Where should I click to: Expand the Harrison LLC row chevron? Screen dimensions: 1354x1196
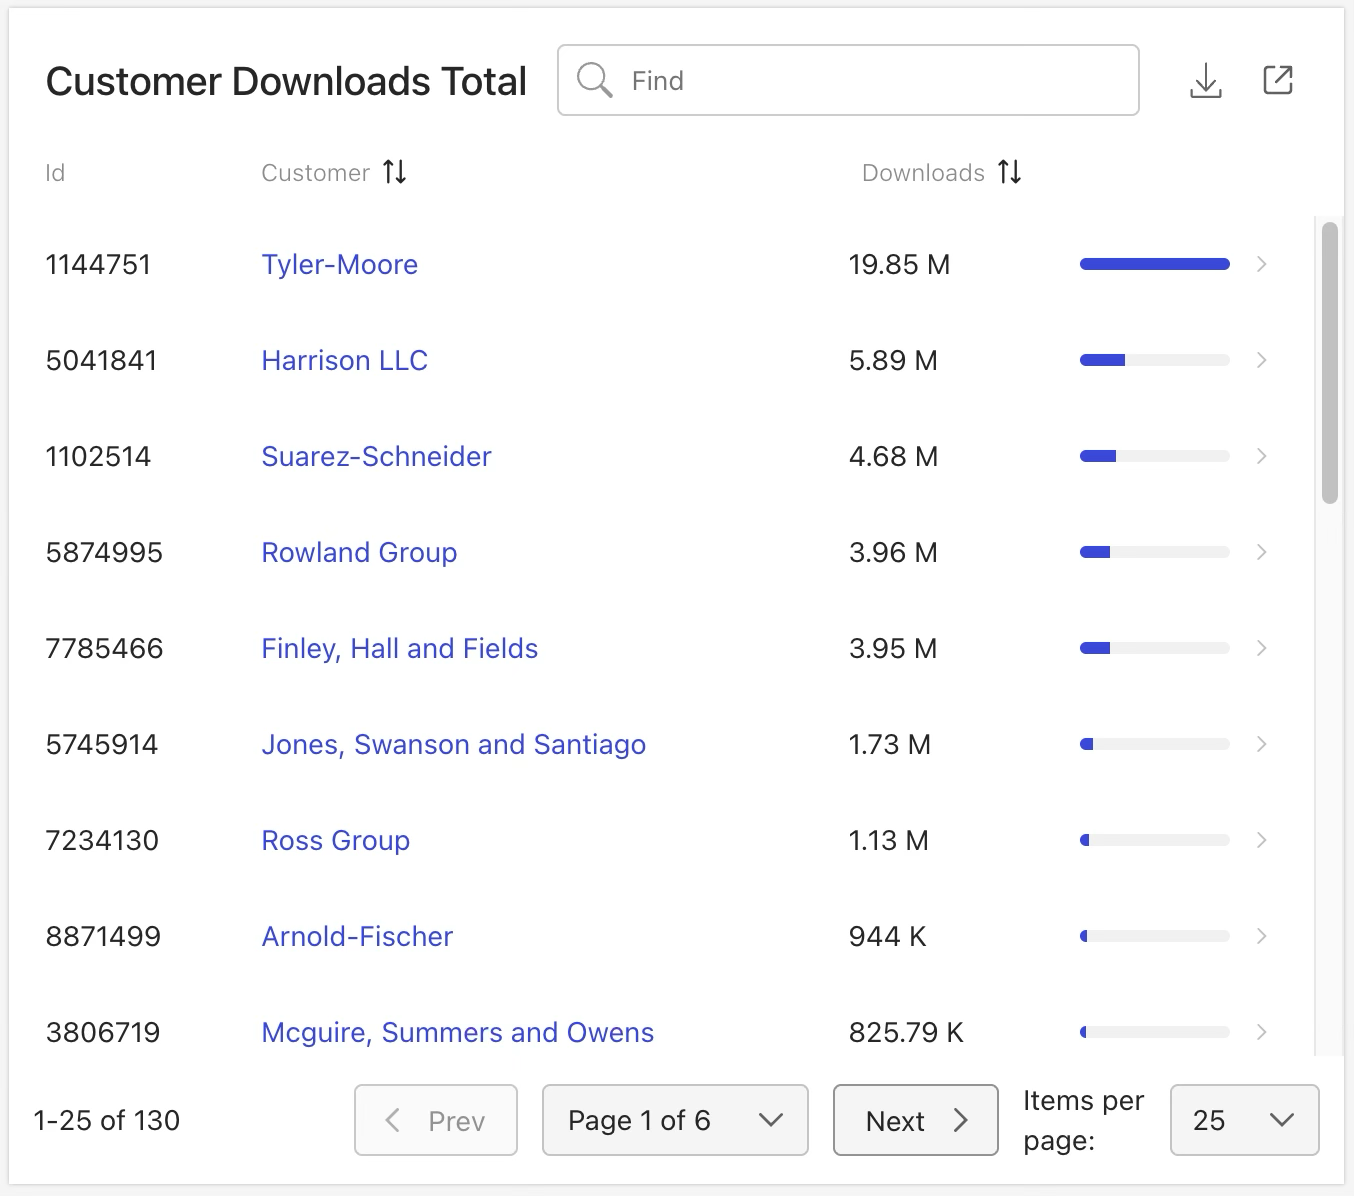[x=1262, y=360]
